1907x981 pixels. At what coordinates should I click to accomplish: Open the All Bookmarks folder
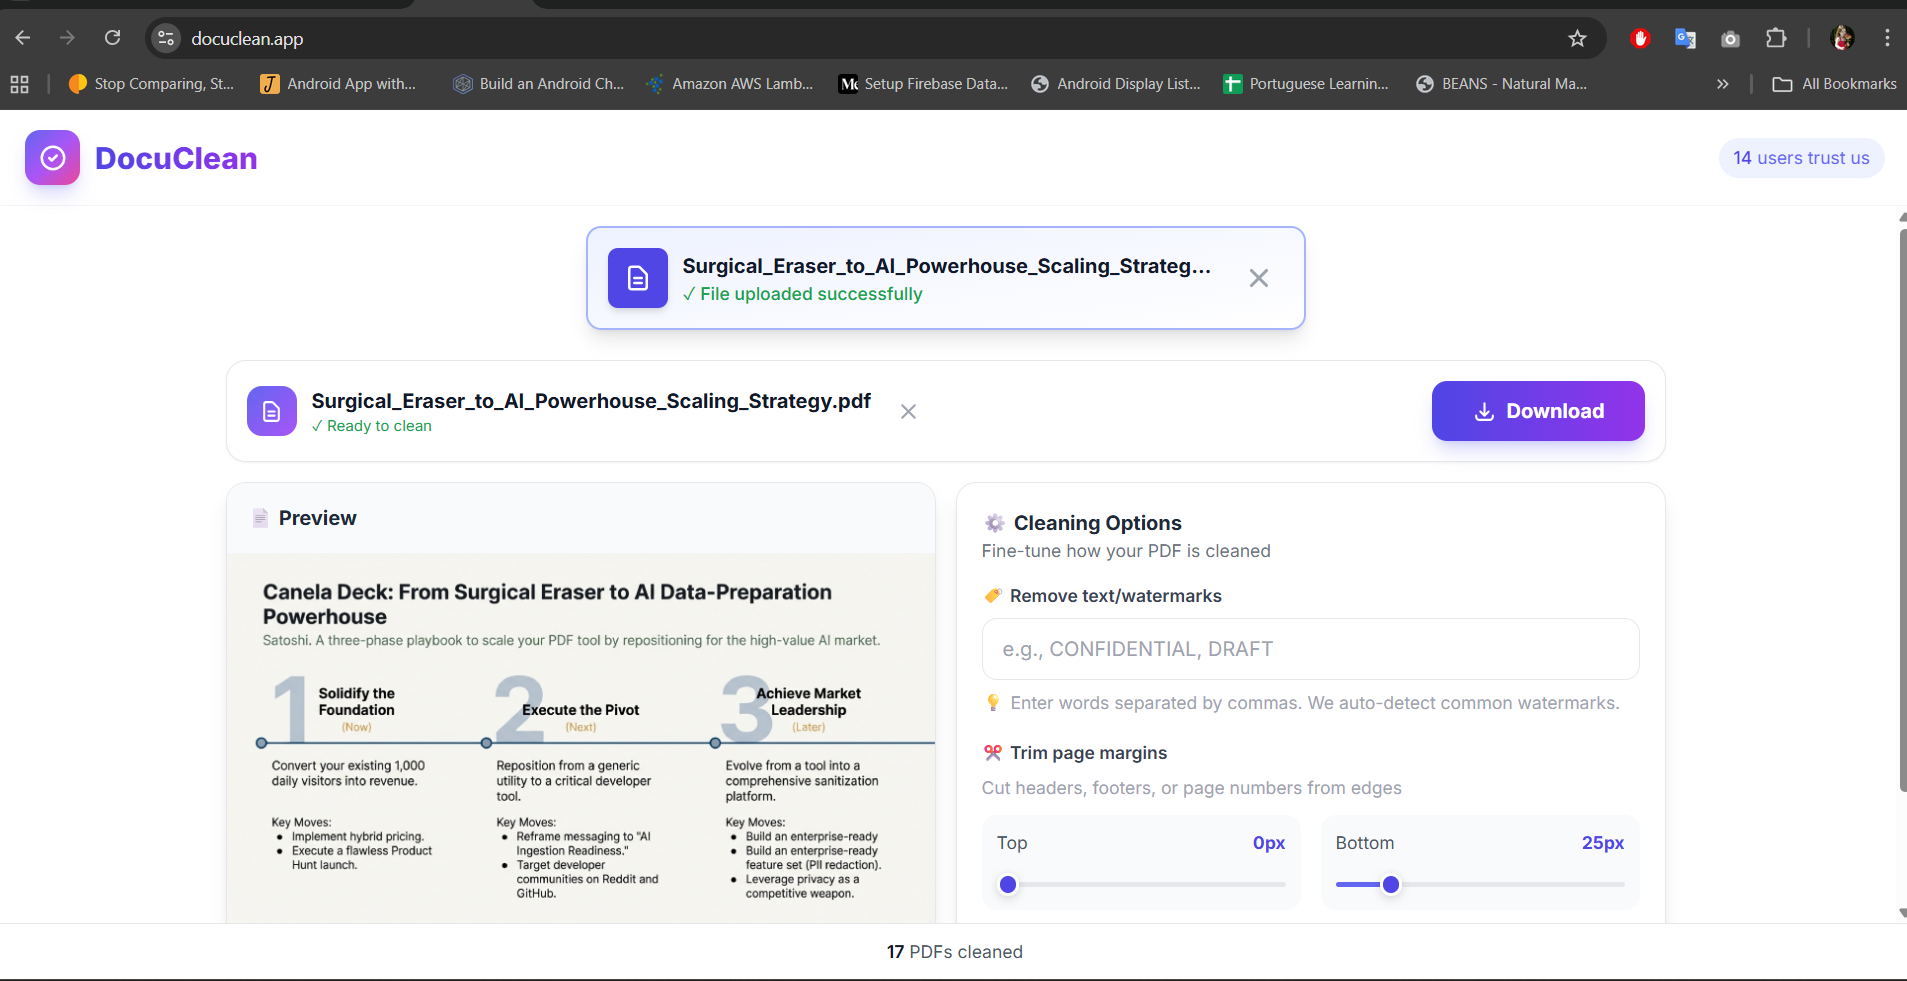[1834, 84]
